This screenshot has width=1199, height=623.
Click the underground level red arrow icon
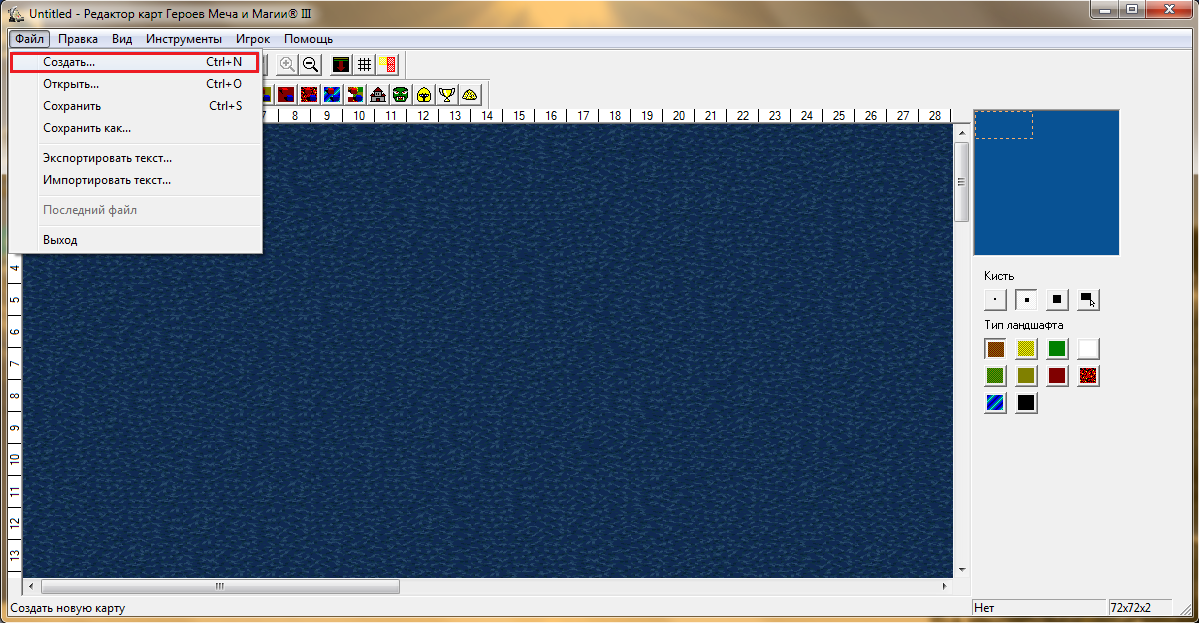341,65
